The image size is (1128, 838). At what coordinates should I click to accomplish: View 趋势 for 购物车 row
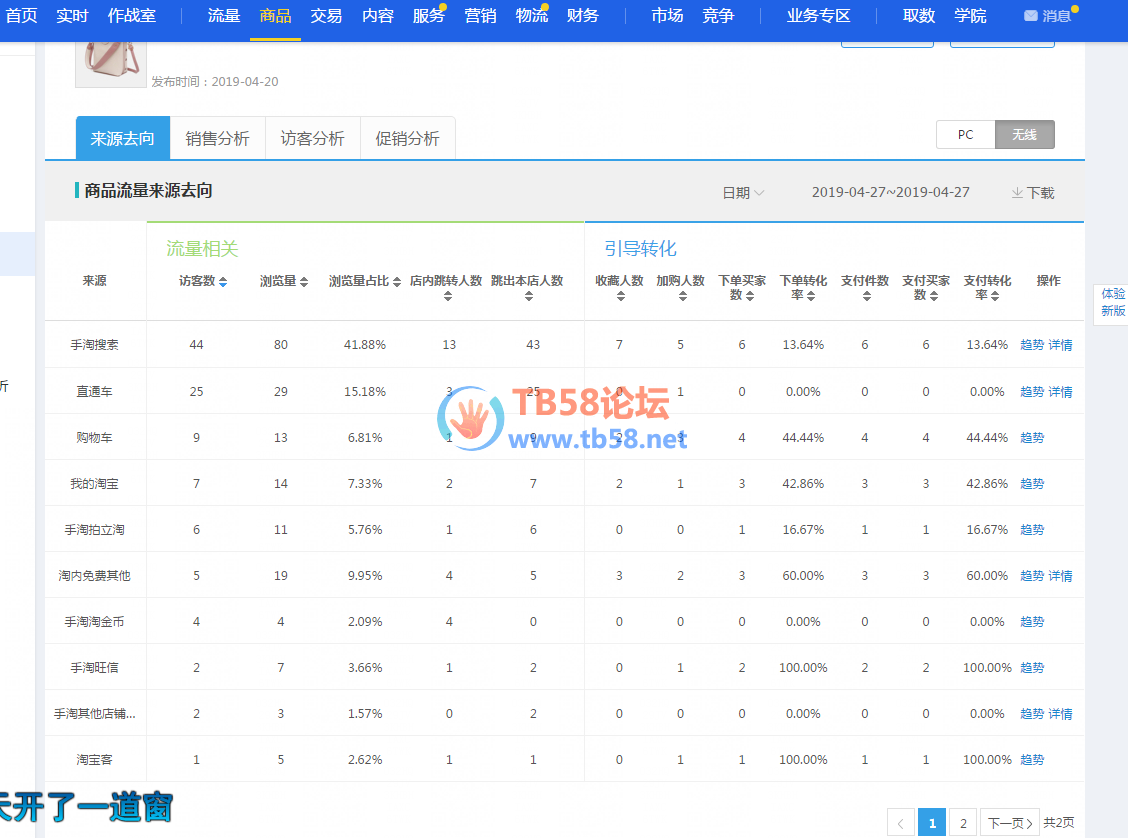click(1032, 438)
